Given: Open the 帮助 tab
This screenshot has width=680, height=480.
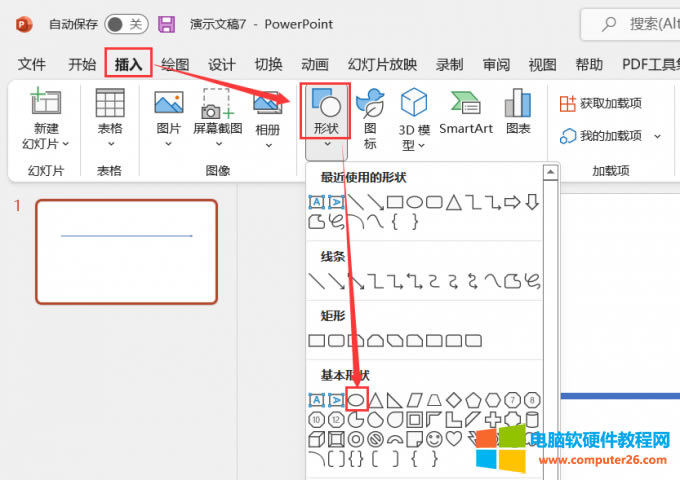Looking at the screenshot, I should tap(589, 64).
